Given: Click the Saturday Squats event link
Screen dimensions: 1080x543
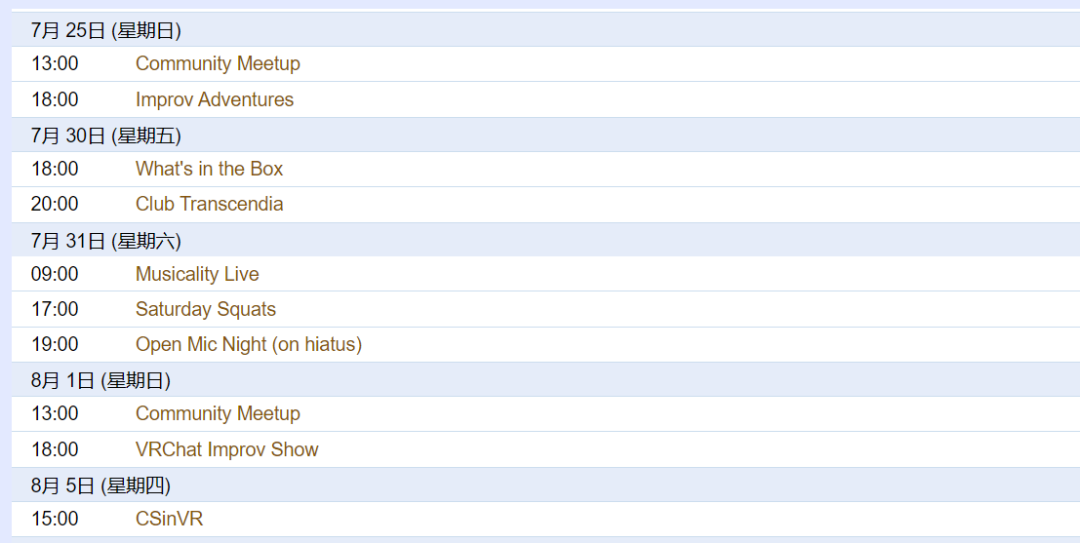Looking at the screenshot, I should click(x=205, y=310).
